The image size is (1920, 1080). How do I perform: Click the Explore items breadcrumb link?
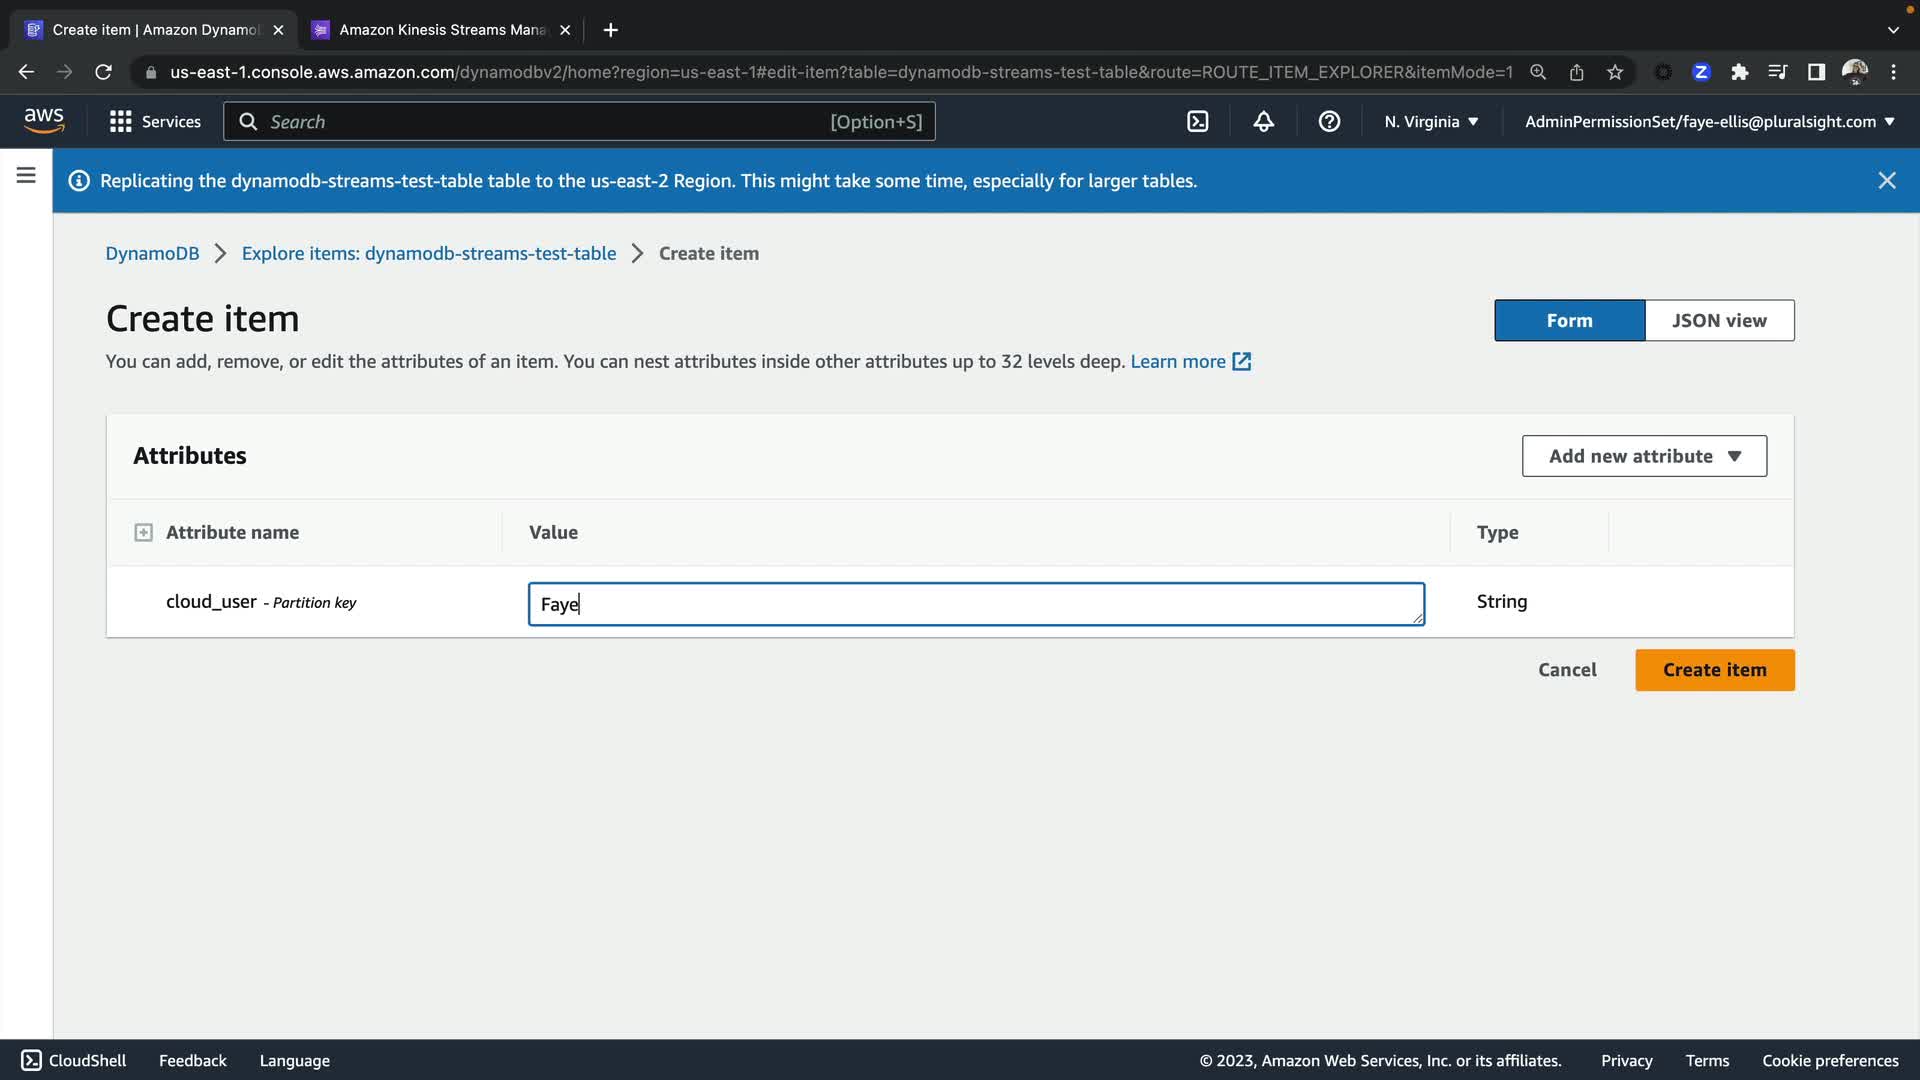[428, 253]
